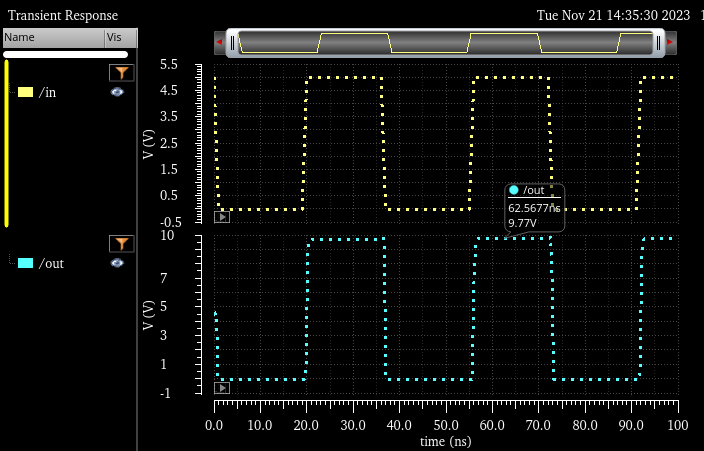
Task: Expand the play arrow in the /out strip
Action: tap(222, 387)
